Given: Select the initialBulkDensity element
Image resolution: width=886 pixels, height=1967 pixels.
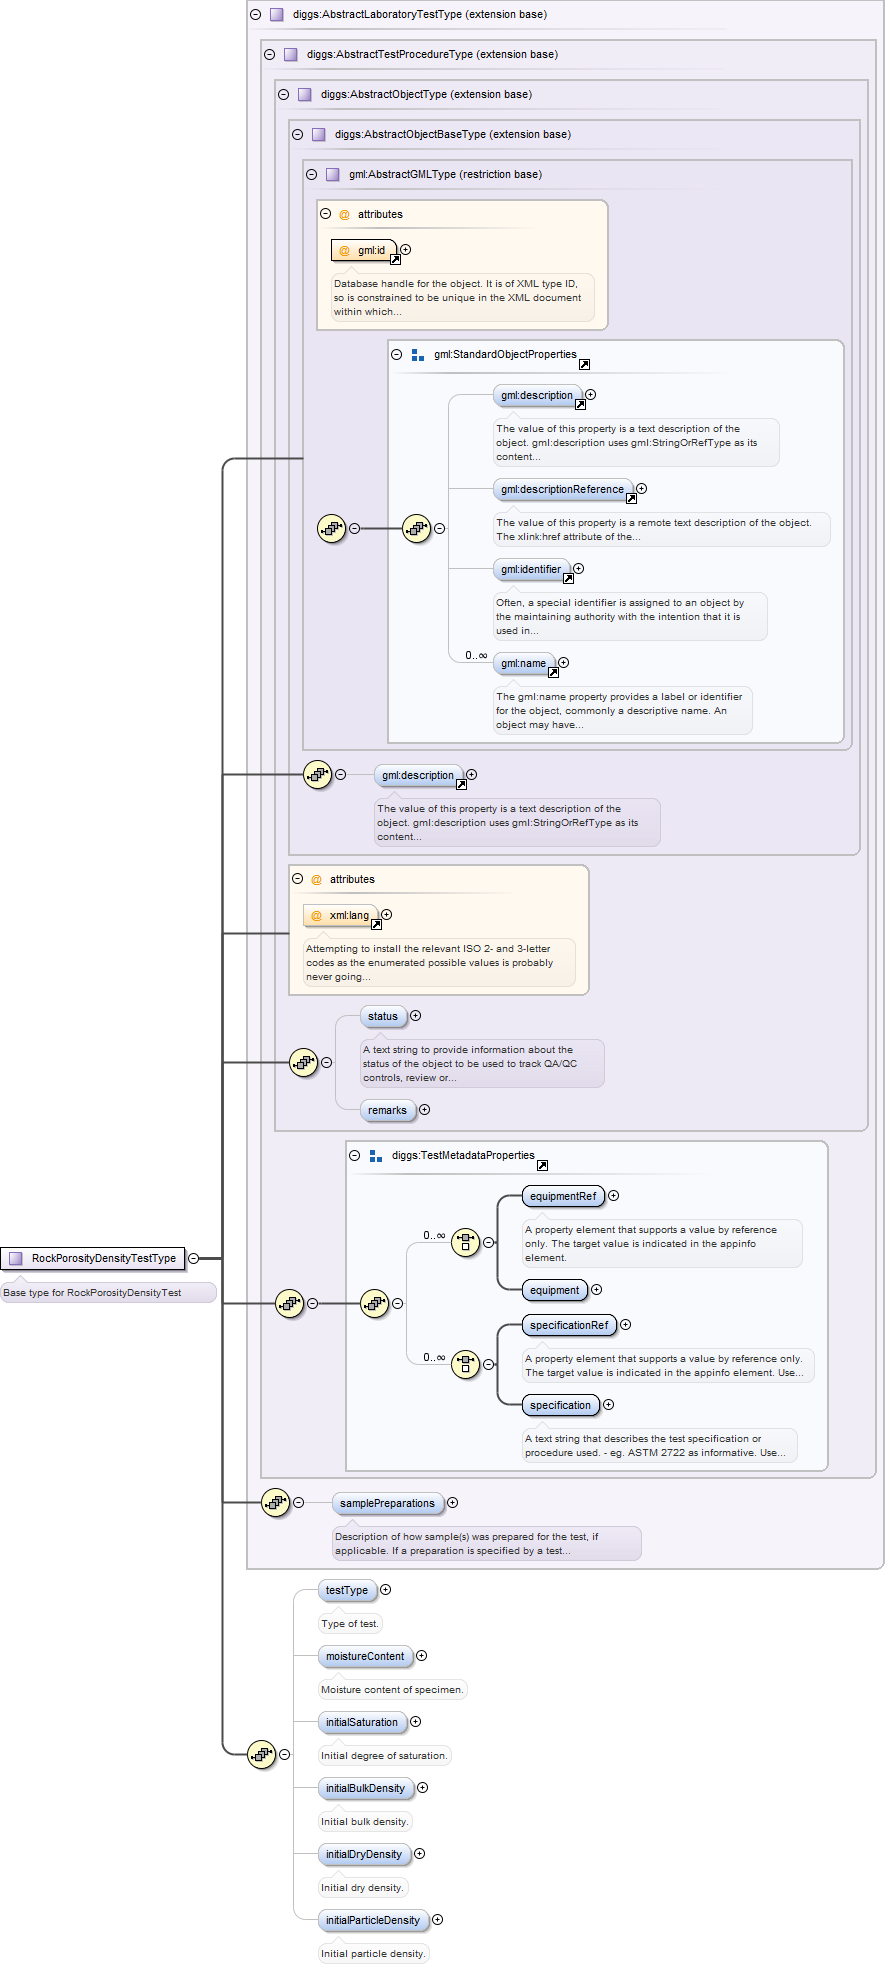Looking at the screenshot, I should [365, 1788].
